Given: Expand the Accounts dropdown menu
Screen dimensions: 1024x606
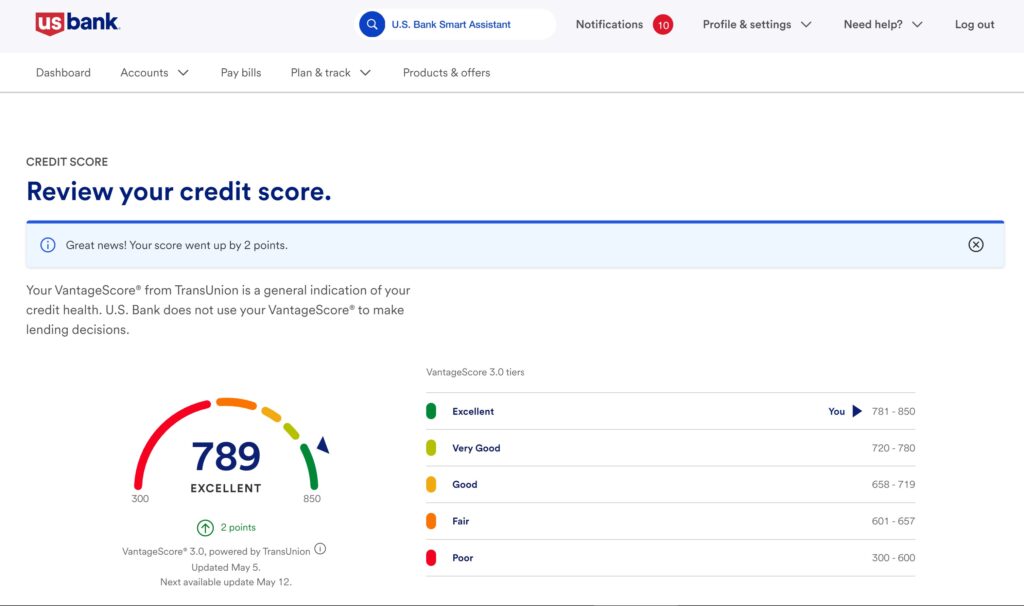Looking at the screenshot, I should (x=154, y=73).
